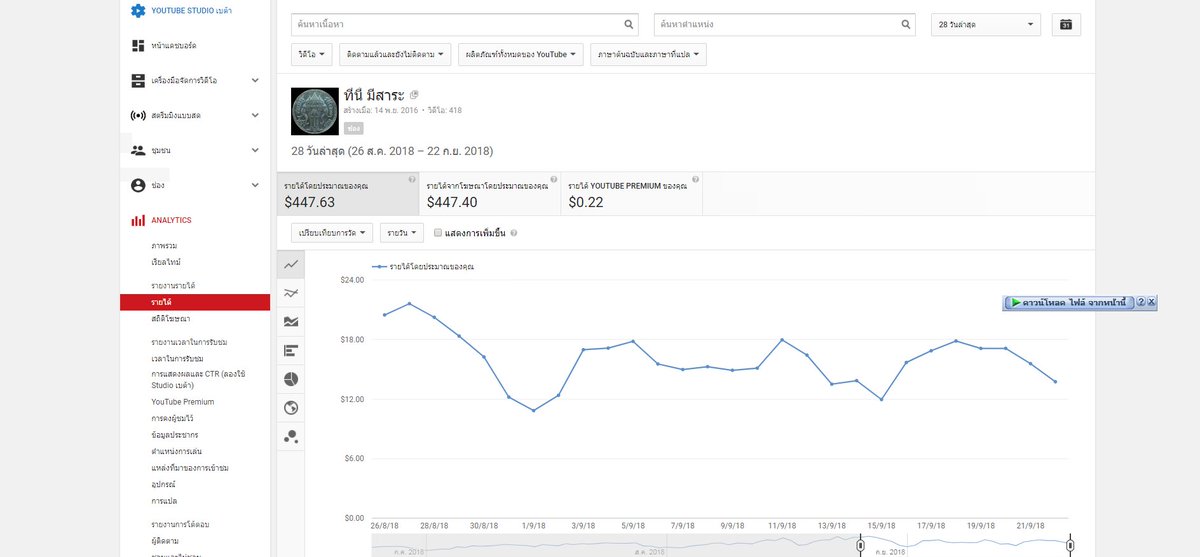Open the dashboard grid icon in sidebar
1200x557 pixels.
point(138,46)
